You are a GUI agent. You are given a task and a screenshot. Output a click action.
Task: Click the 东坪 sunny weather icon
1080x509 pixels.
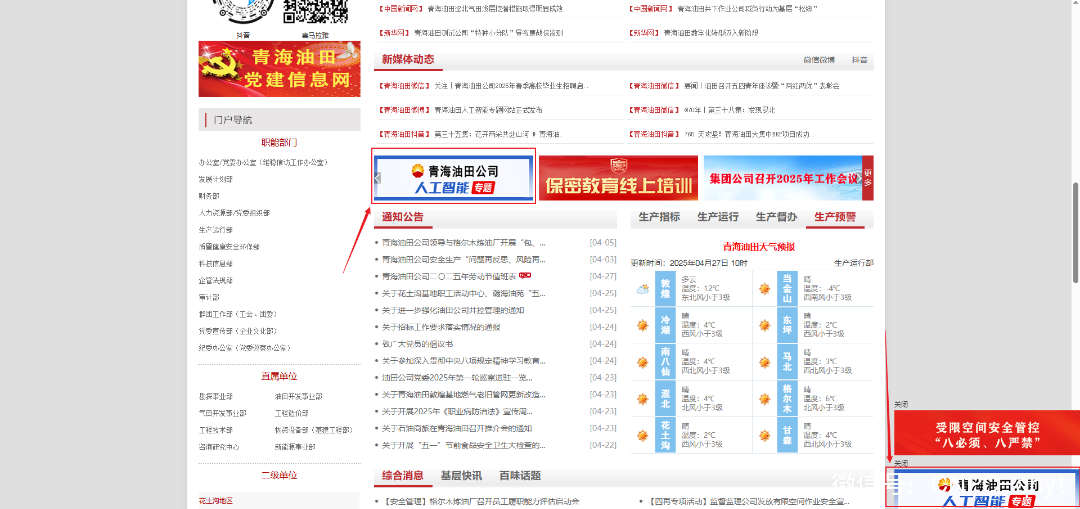pyautogui.click(x=765, y=325)
